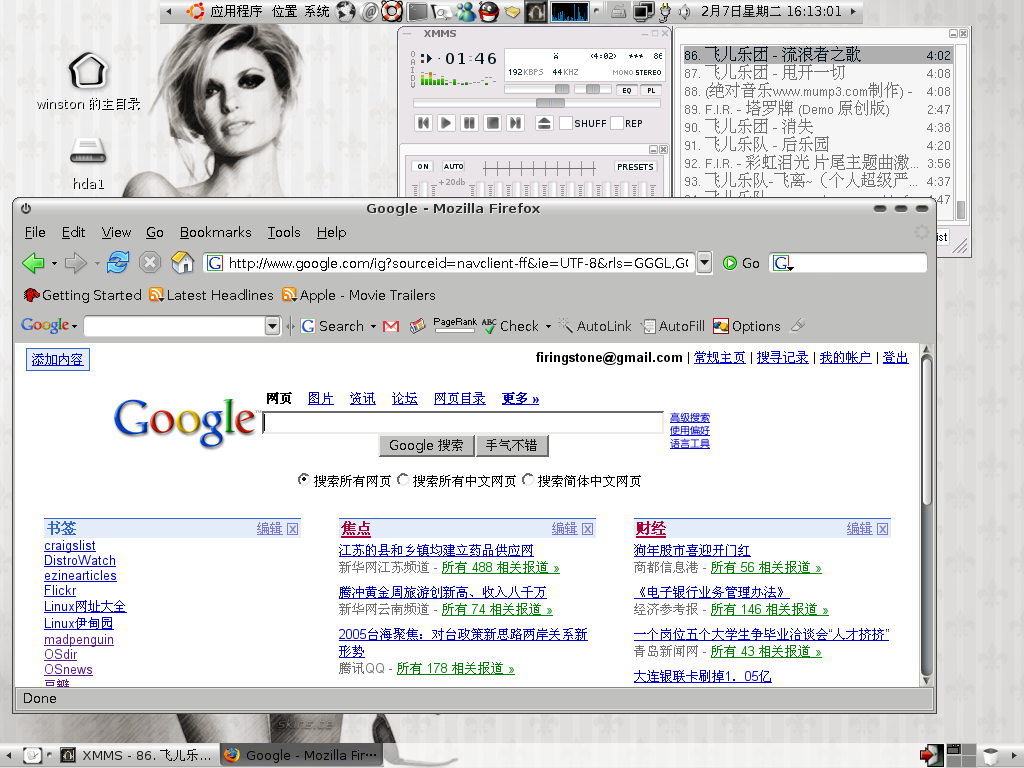This screenshot has height=768, width=1024.
Task: Click the XMMS Eject button
Action: pos(544,123)
